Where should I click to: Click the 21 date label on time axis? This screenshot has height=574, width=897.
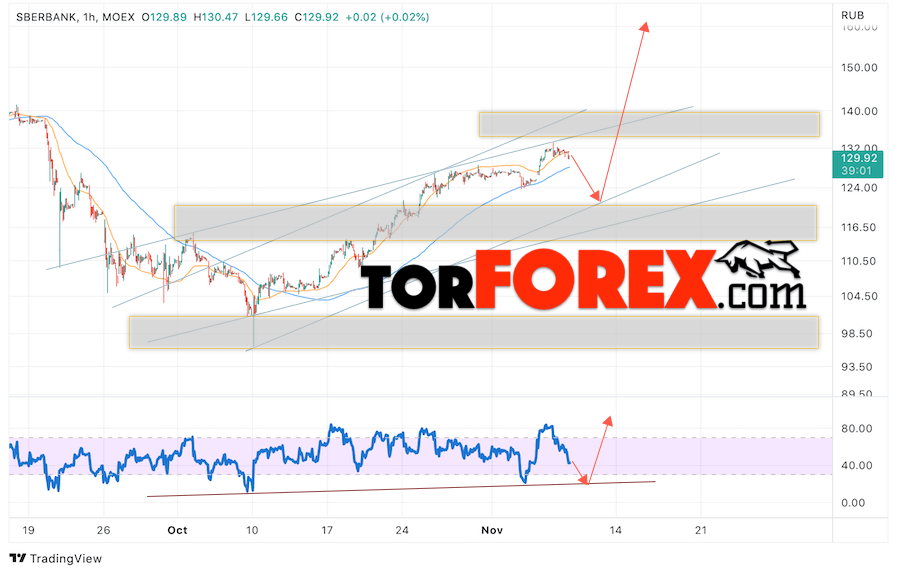[x=701, y=531]
